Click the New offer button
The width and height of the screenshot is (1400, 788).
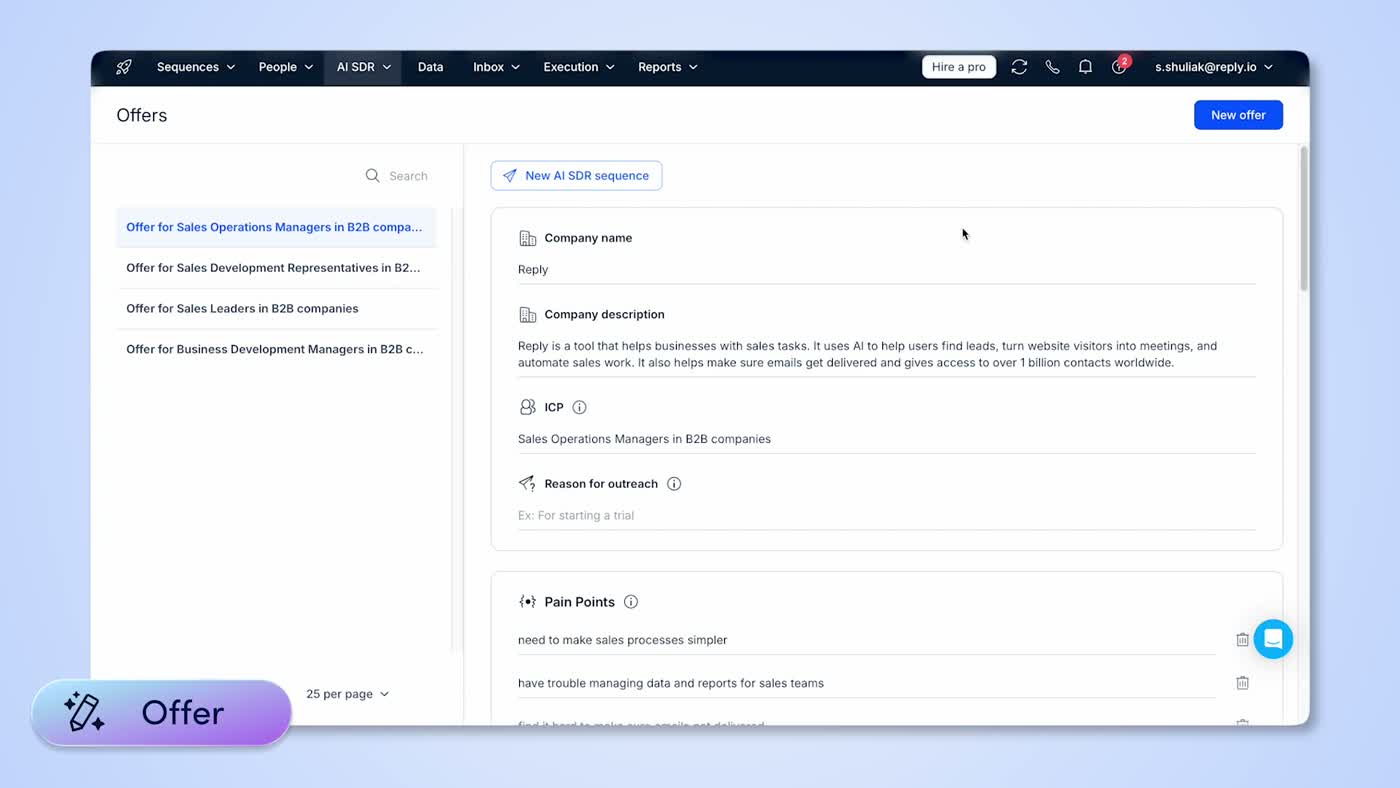click(1238, 115)
